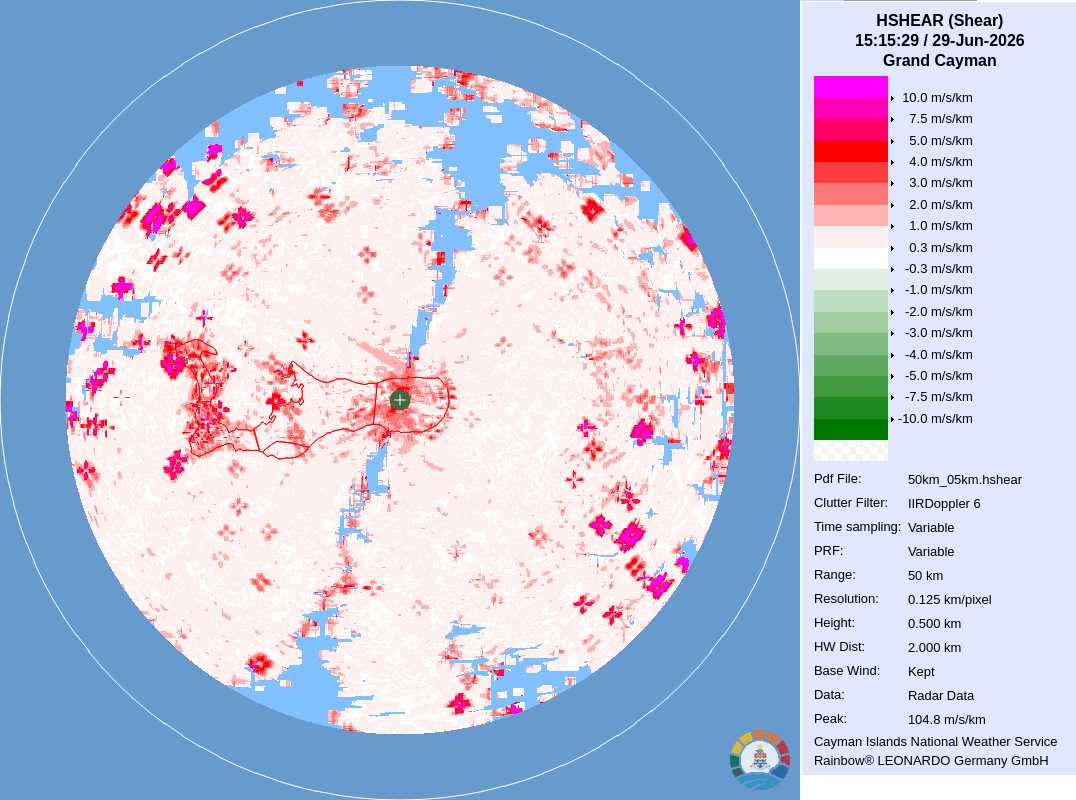
Task: Click the light pink 1.0 m/s/km swatch
Action: 850,215
